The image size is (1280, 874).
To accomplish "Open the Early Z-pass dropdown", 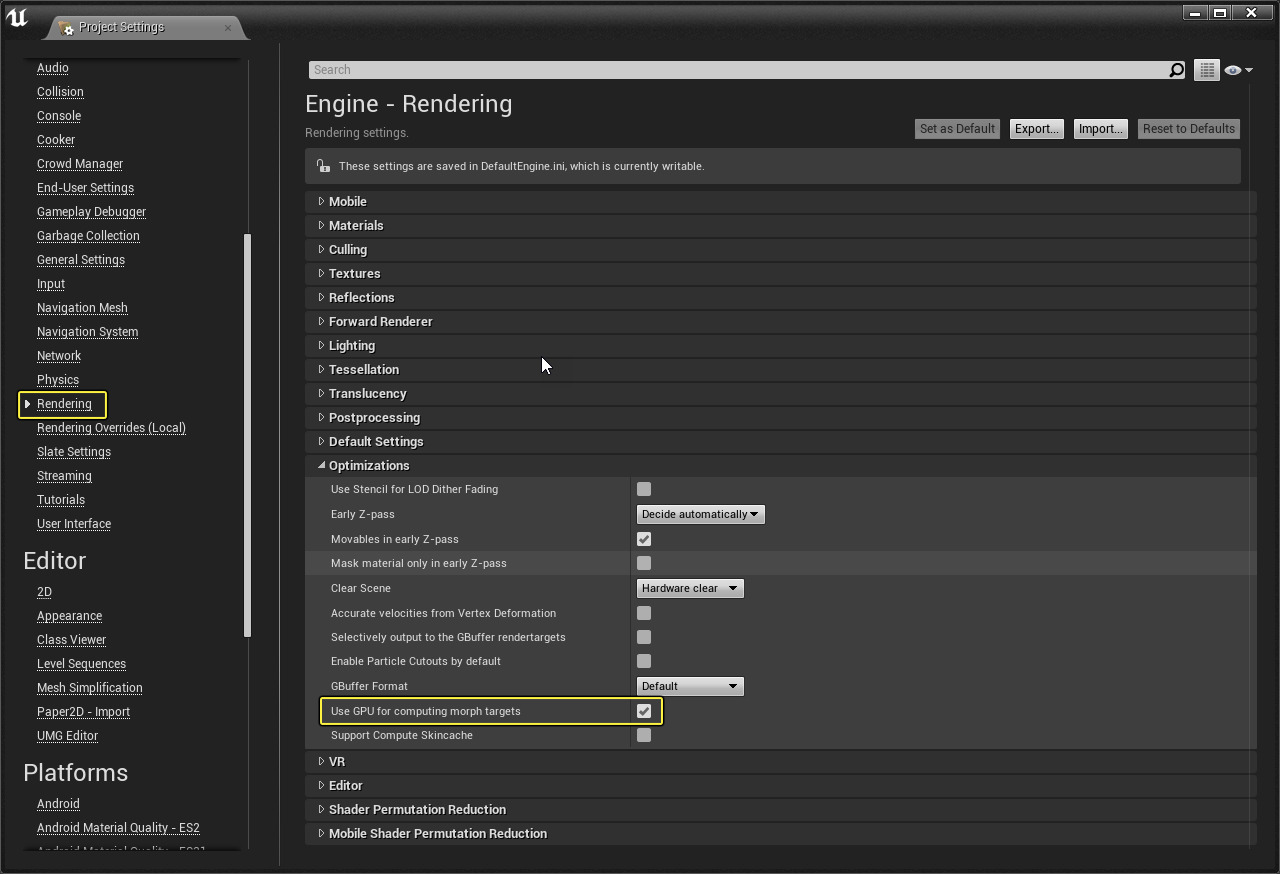I will 700,514.
